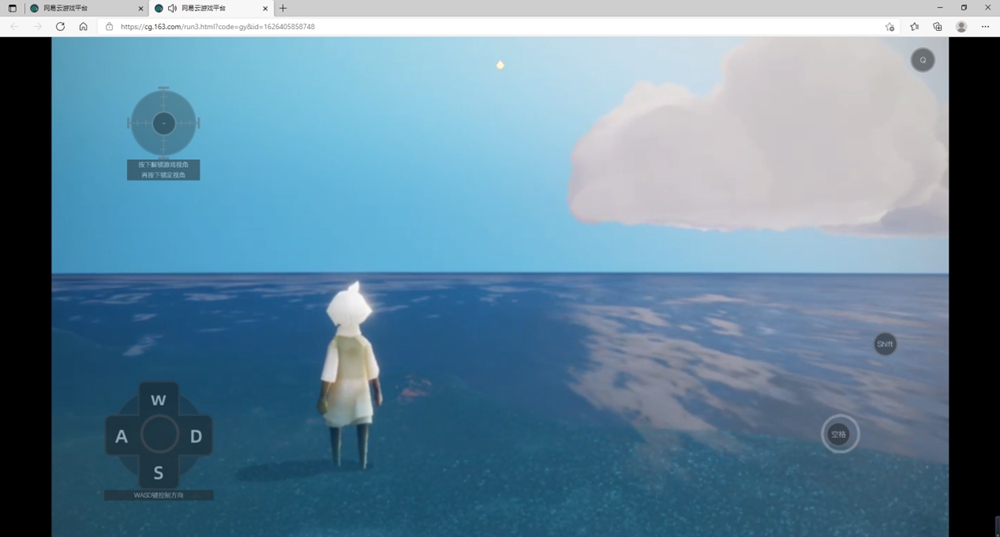Open the browser profile menu
Image resolution: width=1000 pixels, height=537 pixels.
click(x=961, y=27)
